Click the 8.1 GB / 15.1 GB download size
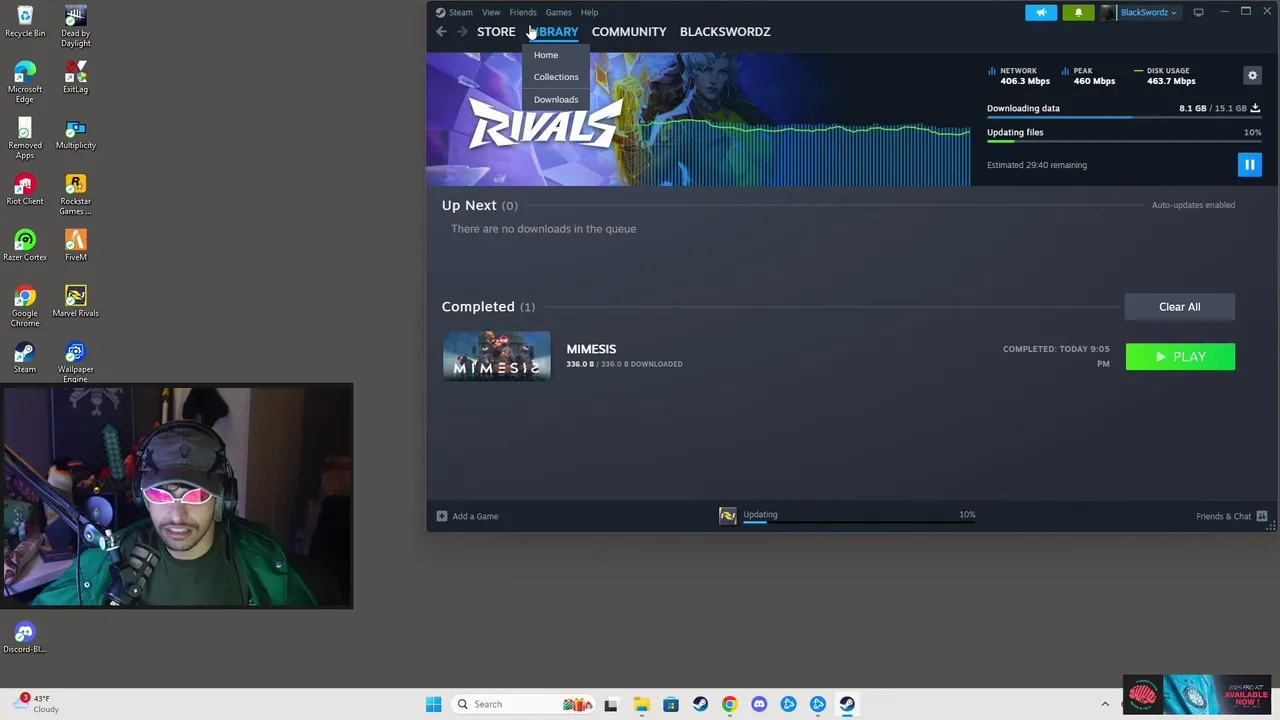The width and height of the screenshot is (1280, 720). coord(1212,108)
